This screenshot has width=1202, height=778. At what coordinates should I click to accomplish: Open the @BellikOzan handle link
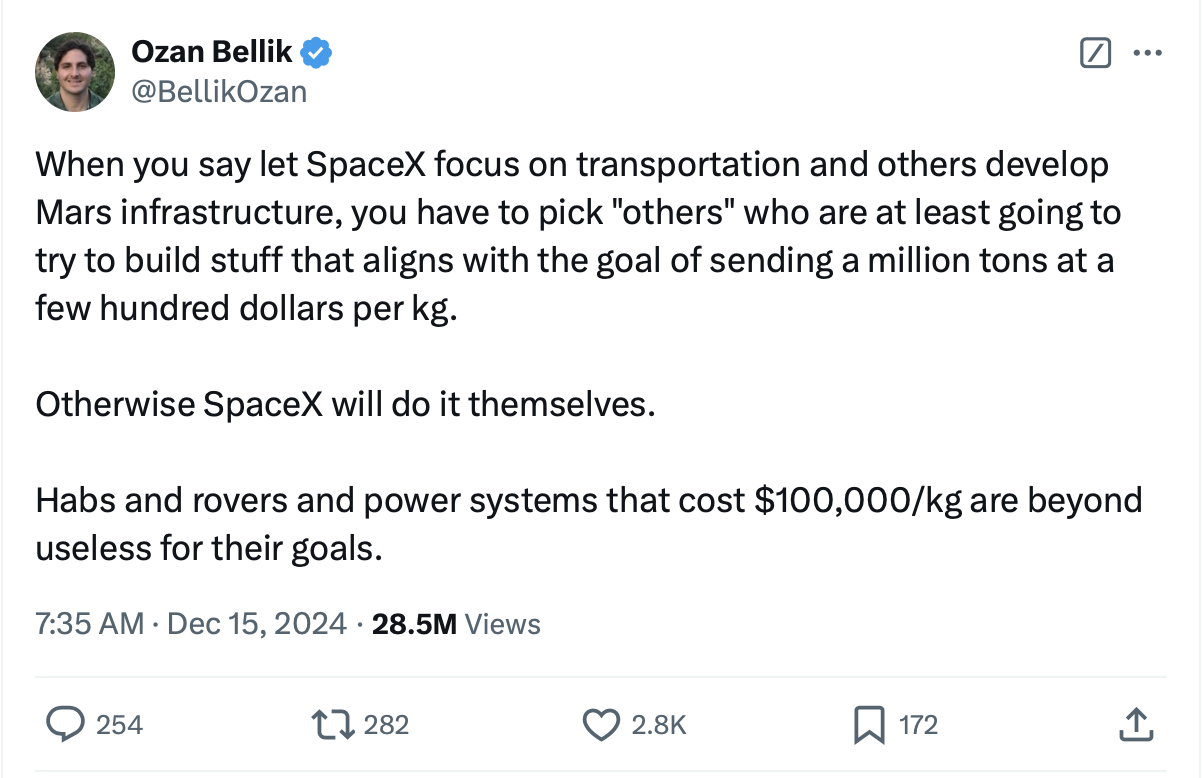click(219, 92)
